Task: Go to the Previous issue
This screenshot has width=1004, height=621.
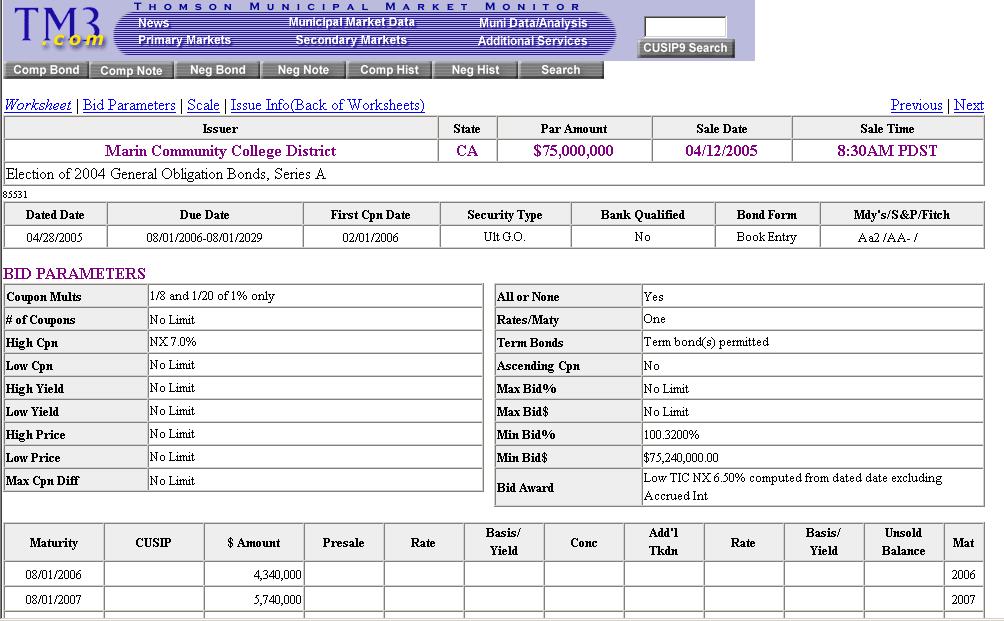Action: click(916, 105)
